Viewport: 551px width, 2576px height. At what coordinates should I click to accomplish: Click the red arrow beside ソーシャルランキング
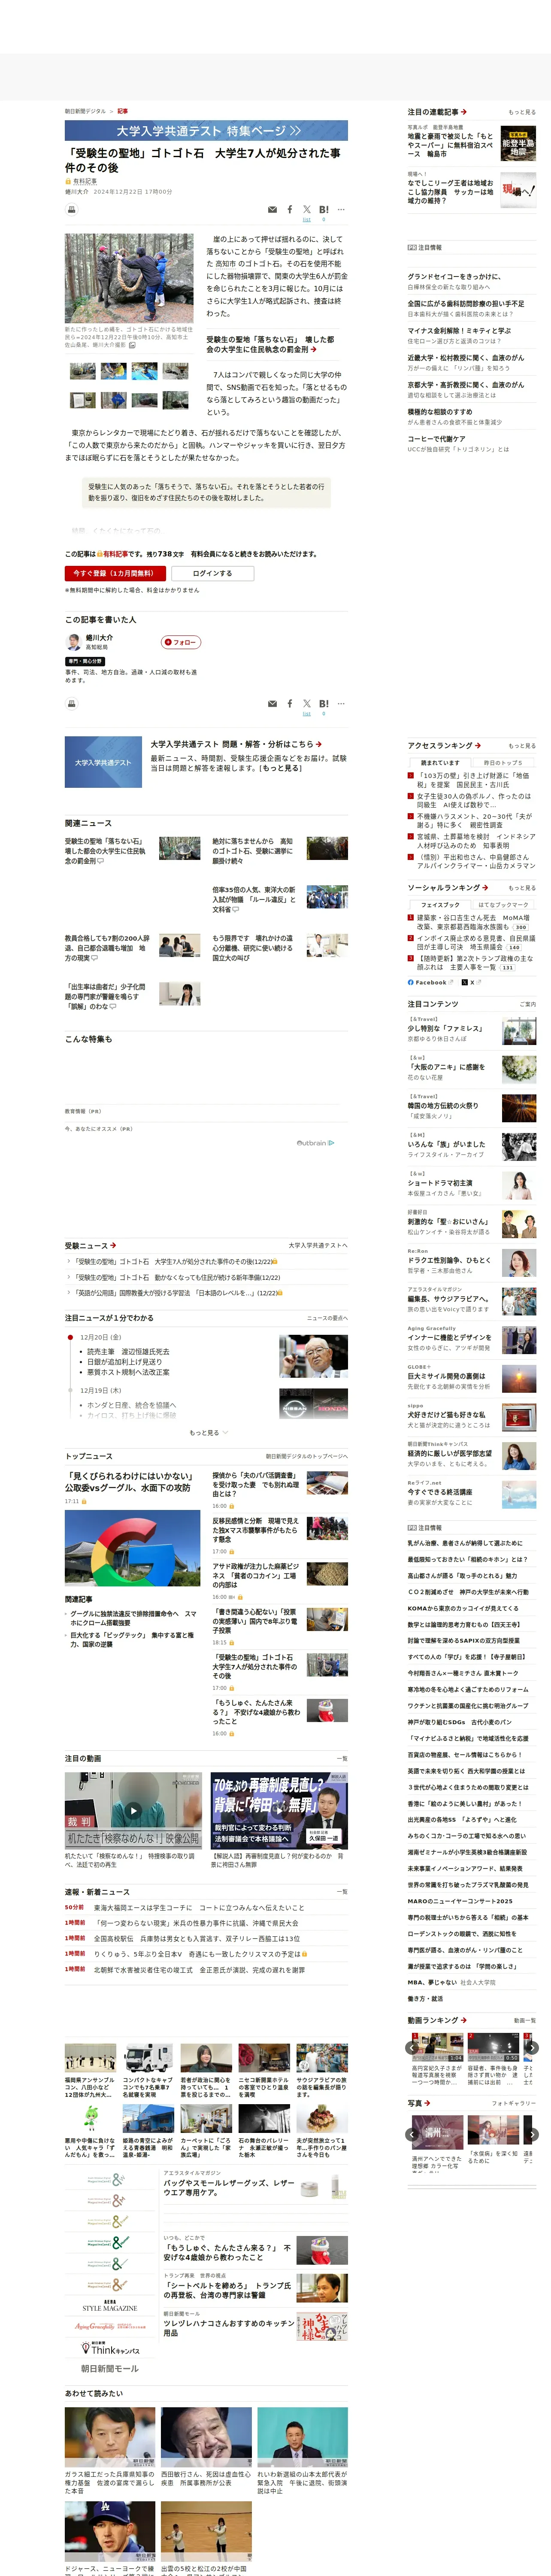pyautogui.click(x=485, y=887)
